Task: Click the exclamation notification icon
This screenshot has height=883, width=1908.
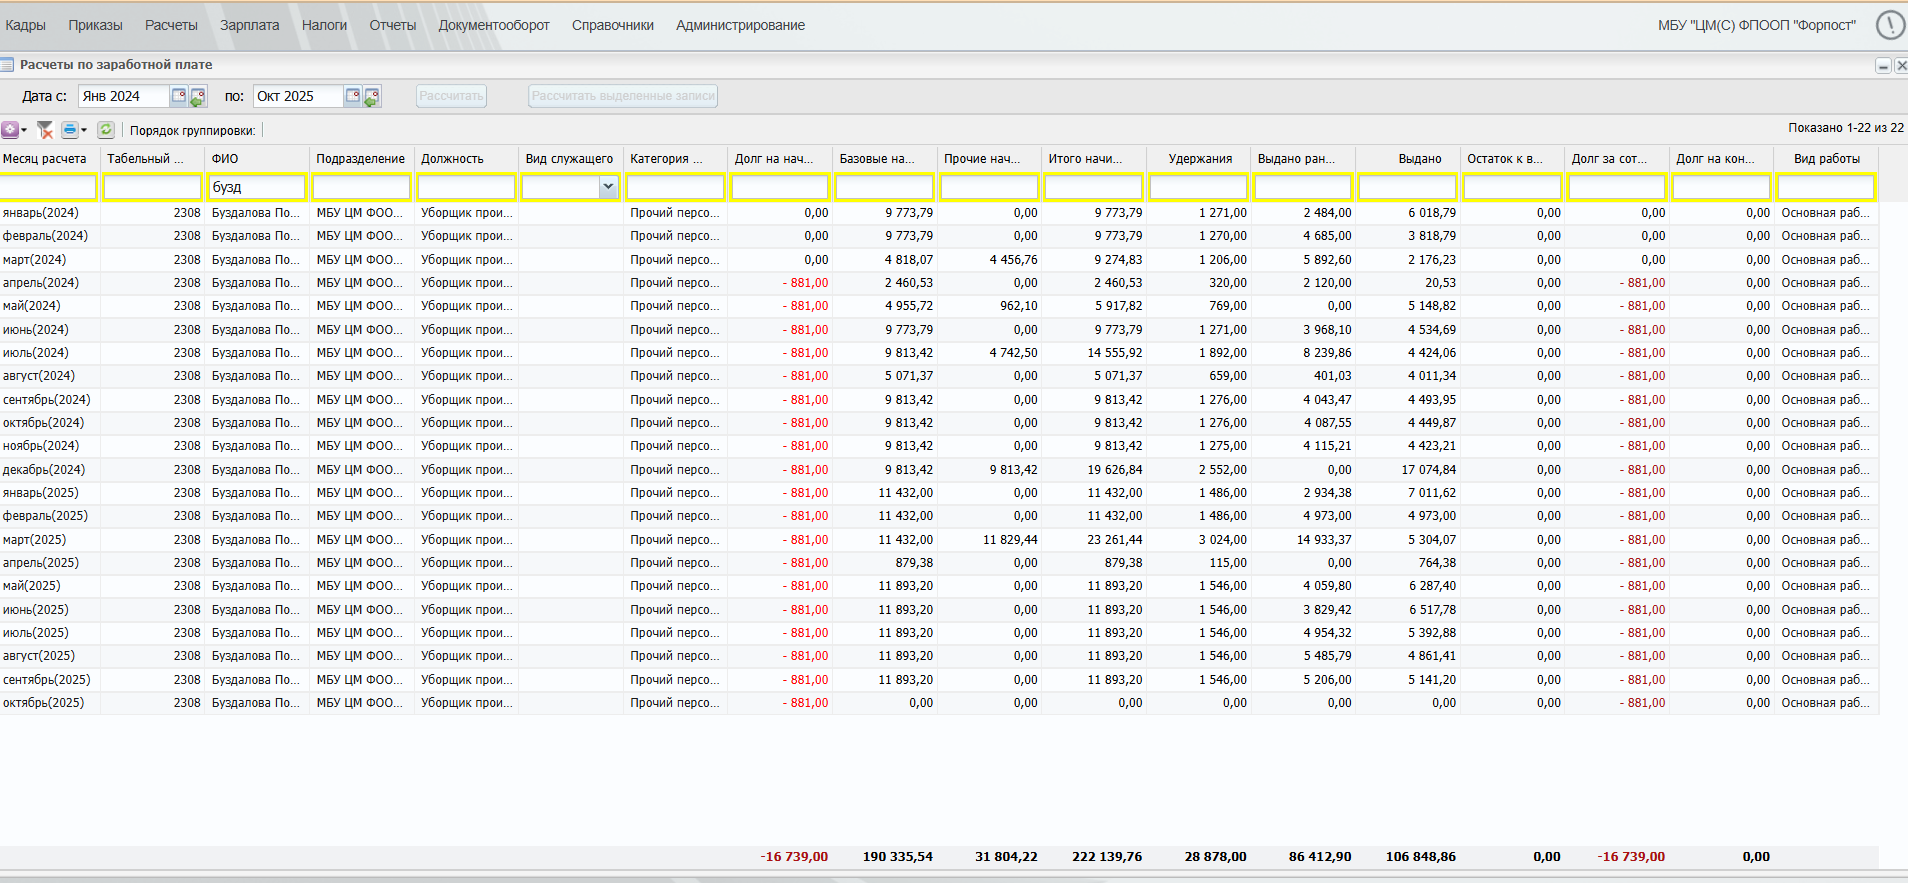Action: point(1889,25)
